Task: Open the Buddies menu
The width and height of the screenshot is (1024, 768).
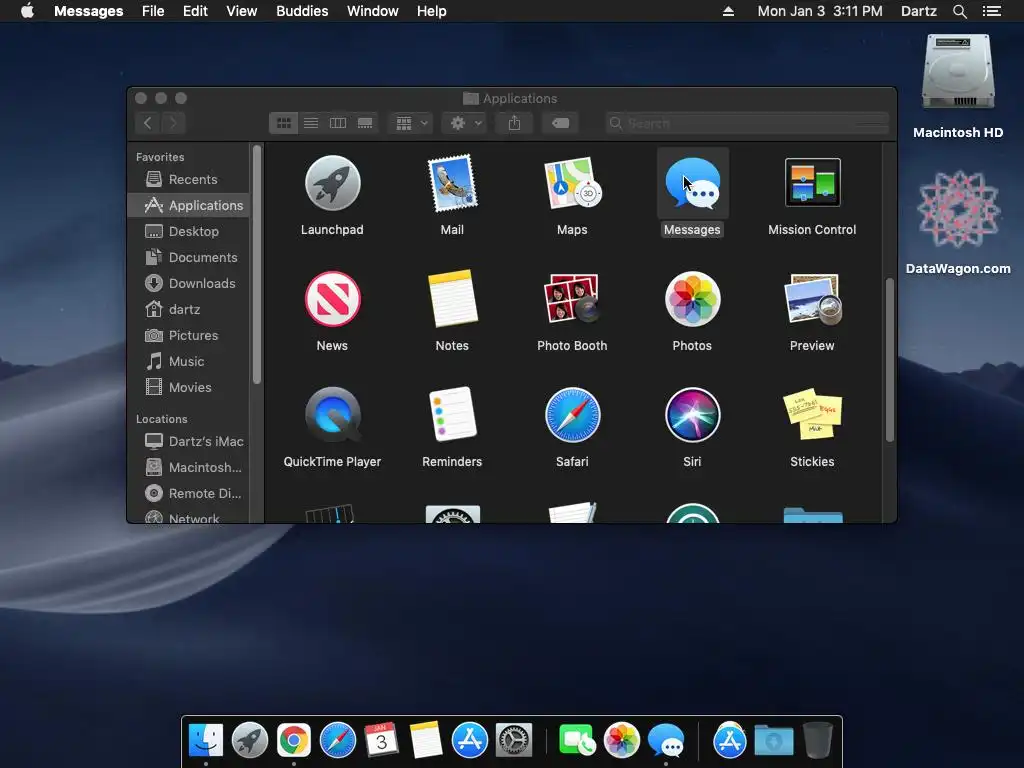Action: pyautogui.click(x=302, y=11)
